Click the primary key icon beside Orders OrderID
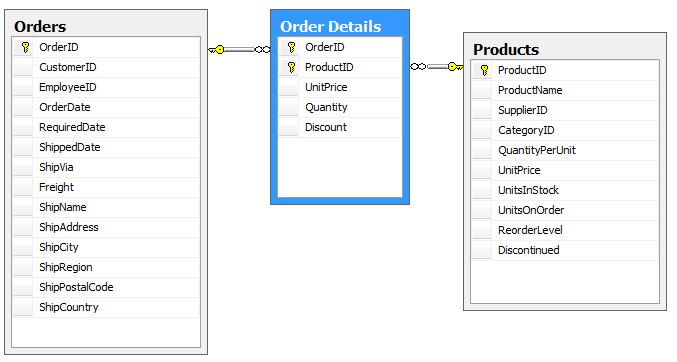 click(x=25, y=47)
